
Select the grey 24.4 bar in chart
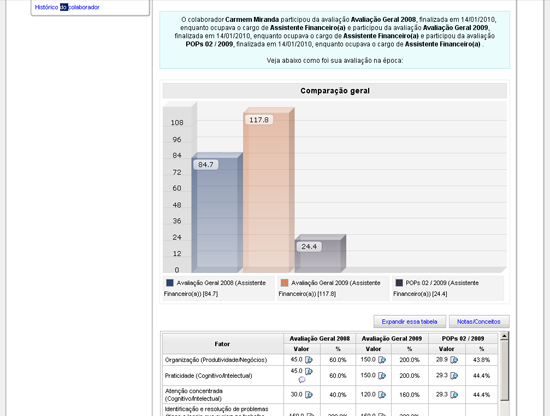click(x=320, y=254)
